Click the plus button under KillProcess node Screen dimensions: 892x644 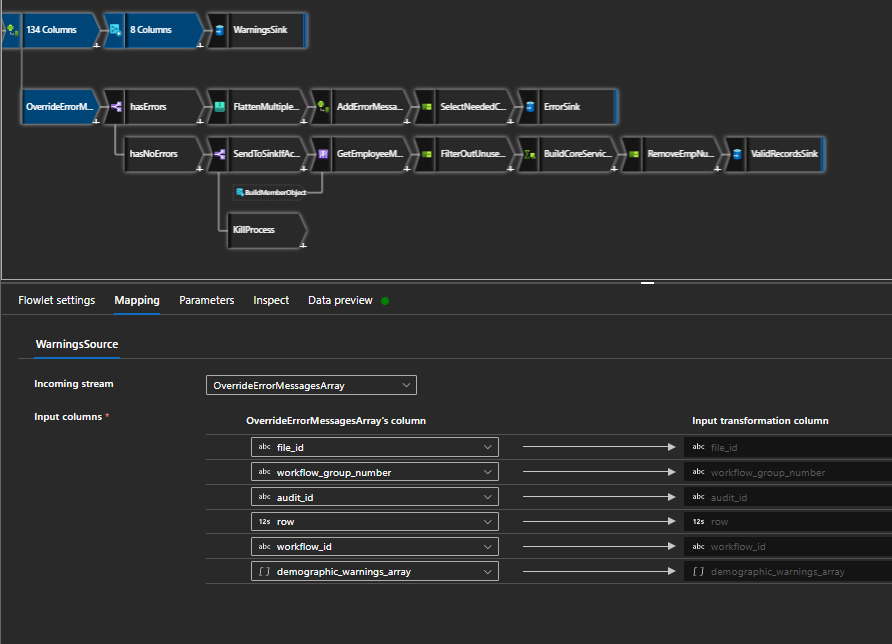tap(303, 245)
